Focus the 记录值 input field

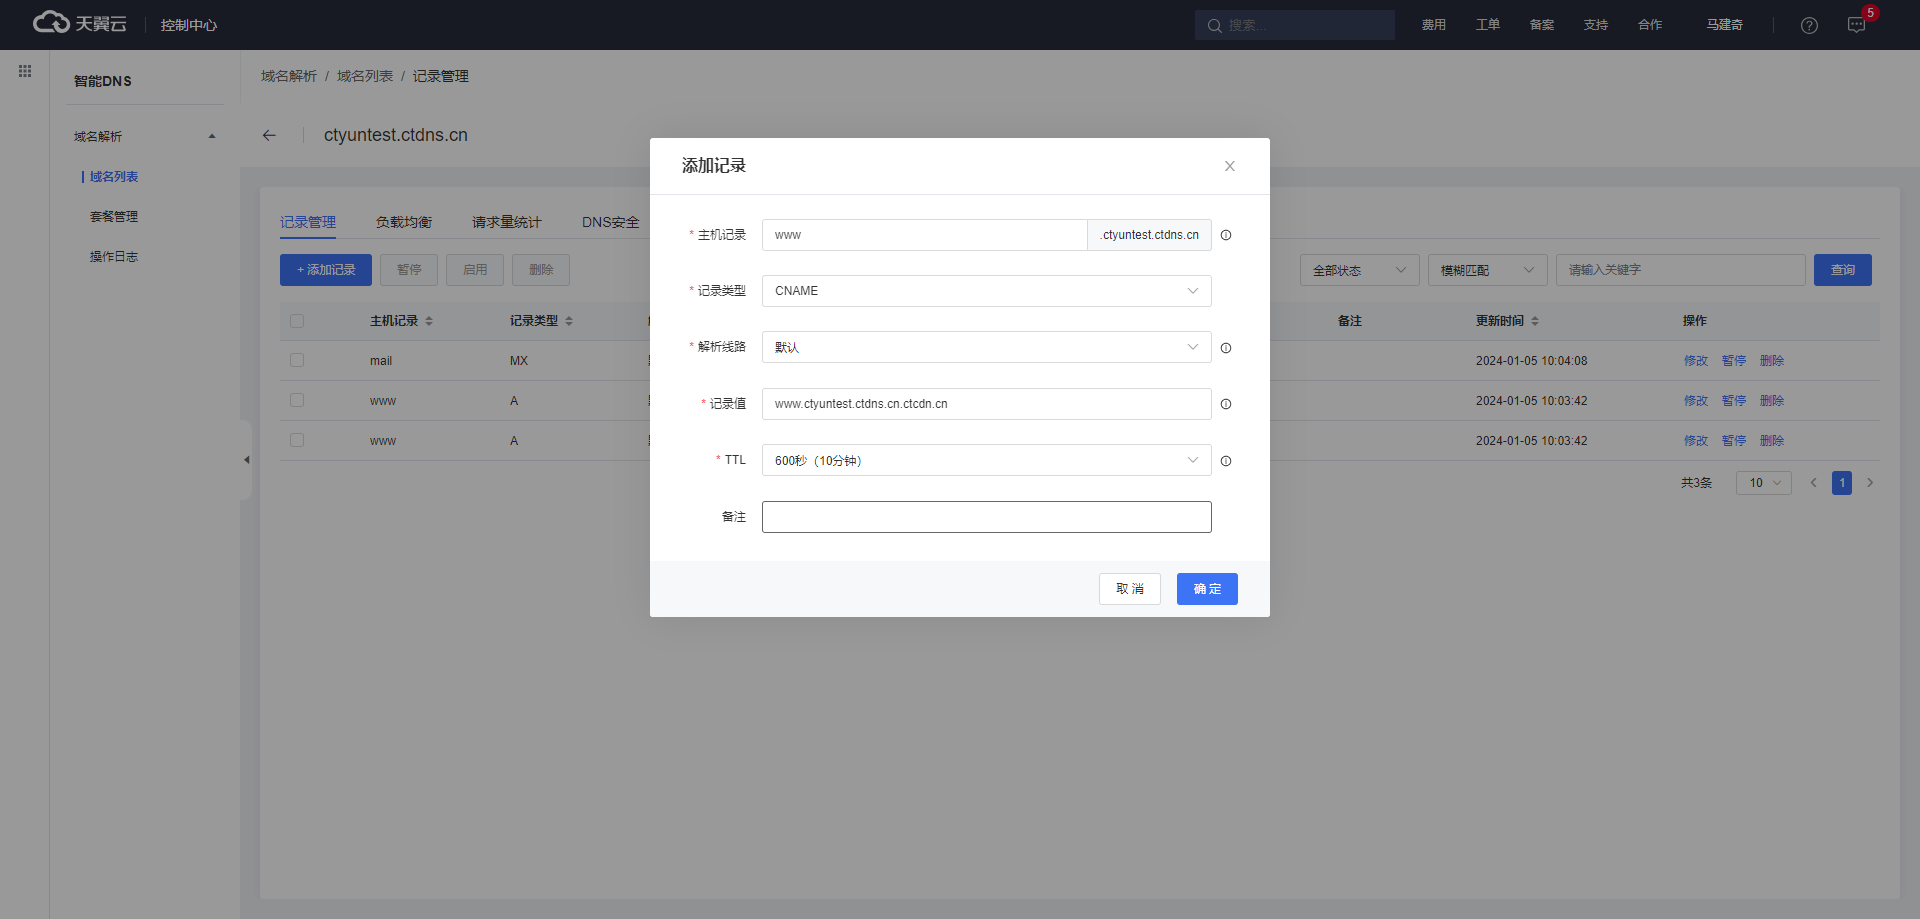coord(986,404)
